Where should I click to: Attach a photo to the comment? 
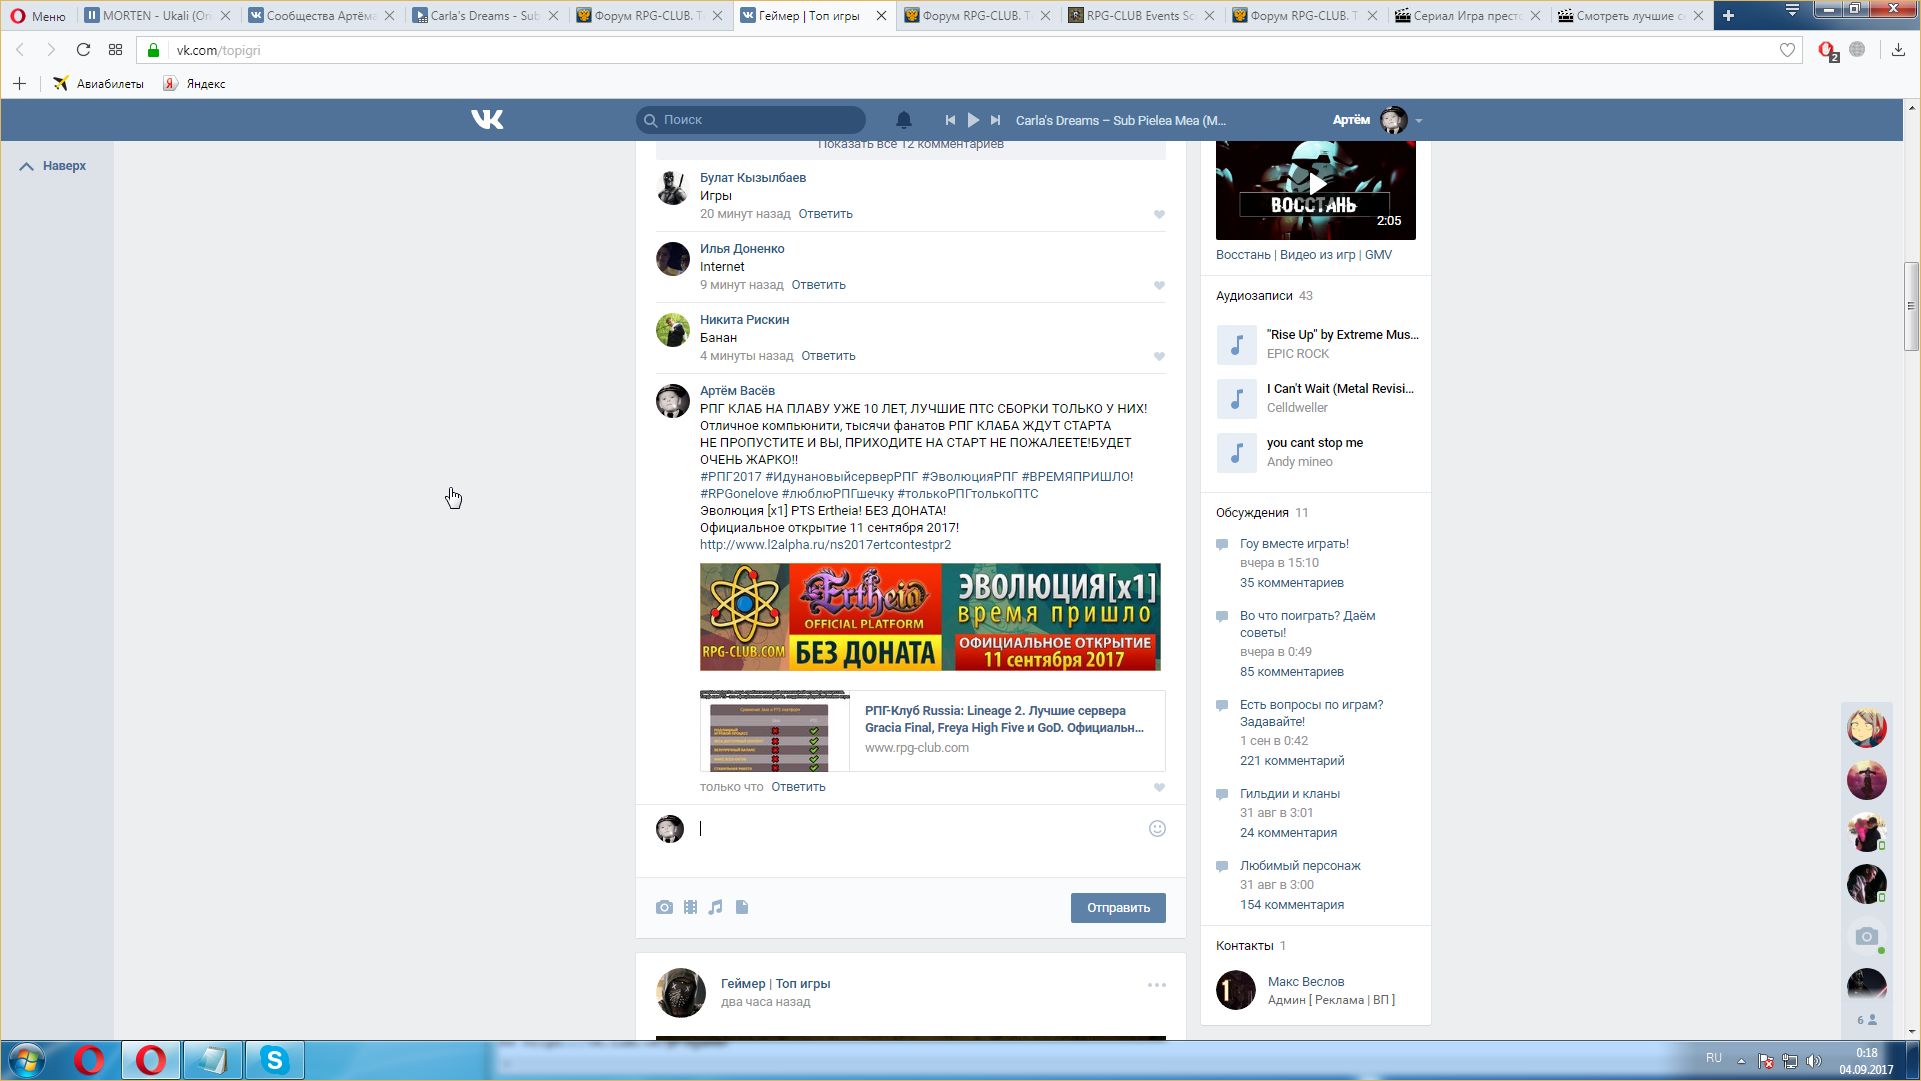coord(664,907)
